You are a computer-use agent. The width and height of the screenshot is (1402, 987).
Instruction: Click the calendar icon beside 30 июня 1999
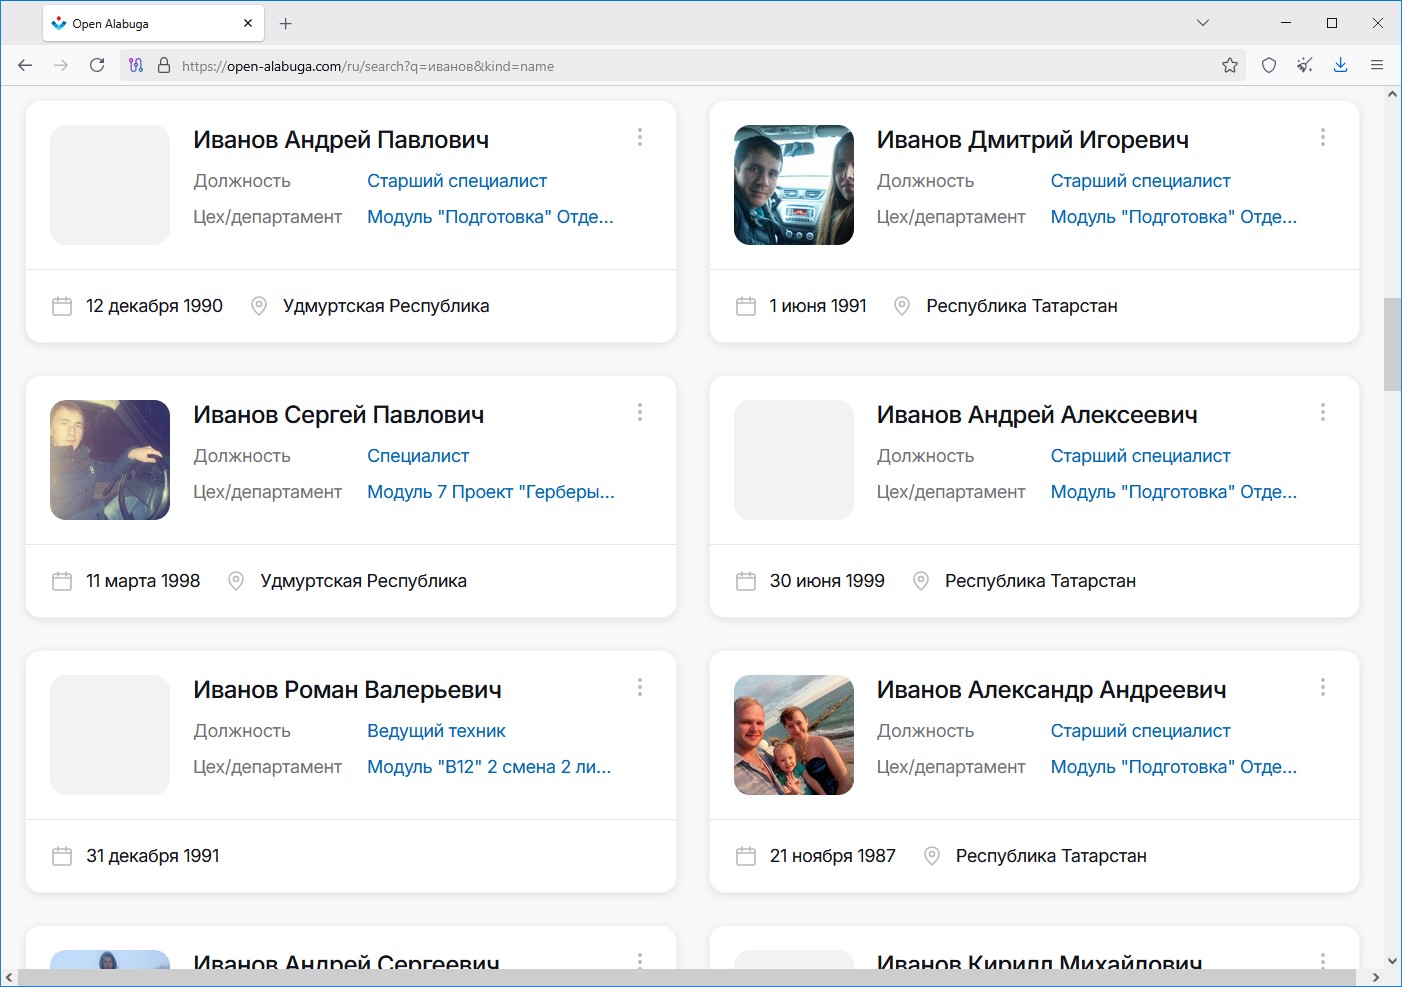point(746,581)
